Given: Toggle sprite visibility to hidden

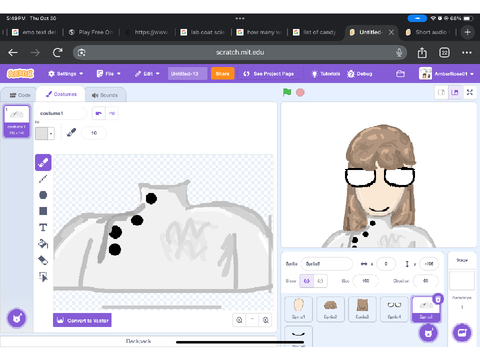Looking at the screenshot, I should pos(320,281).
